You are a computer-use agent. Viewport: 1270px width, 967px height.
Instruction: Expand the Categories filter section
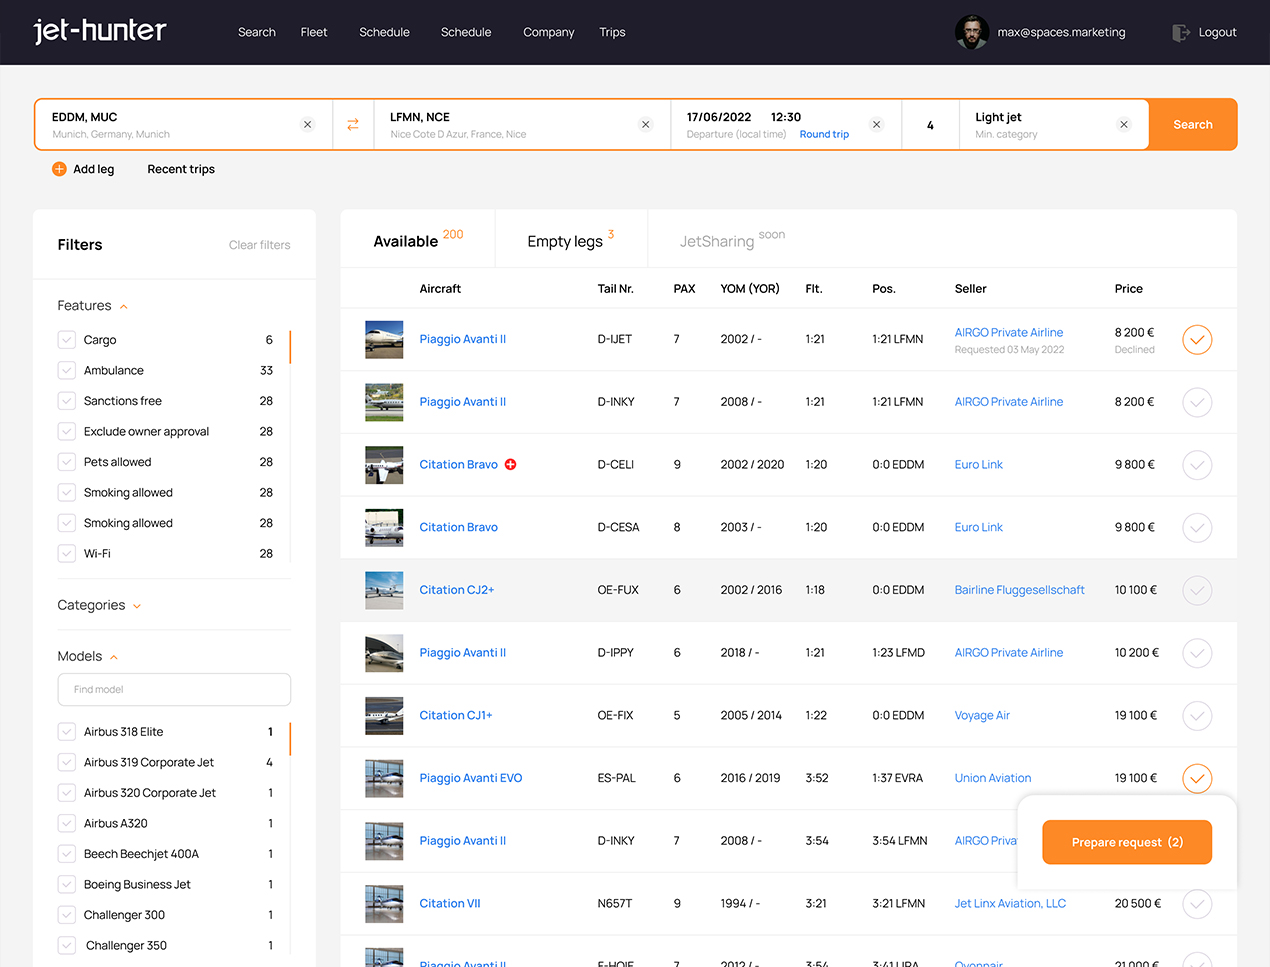137,606
